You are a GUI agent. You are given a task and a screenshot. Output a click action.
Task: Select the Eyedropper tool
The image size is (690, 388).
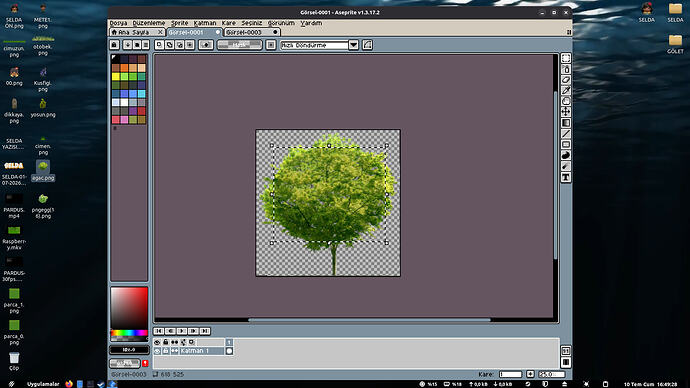(566, 91)
